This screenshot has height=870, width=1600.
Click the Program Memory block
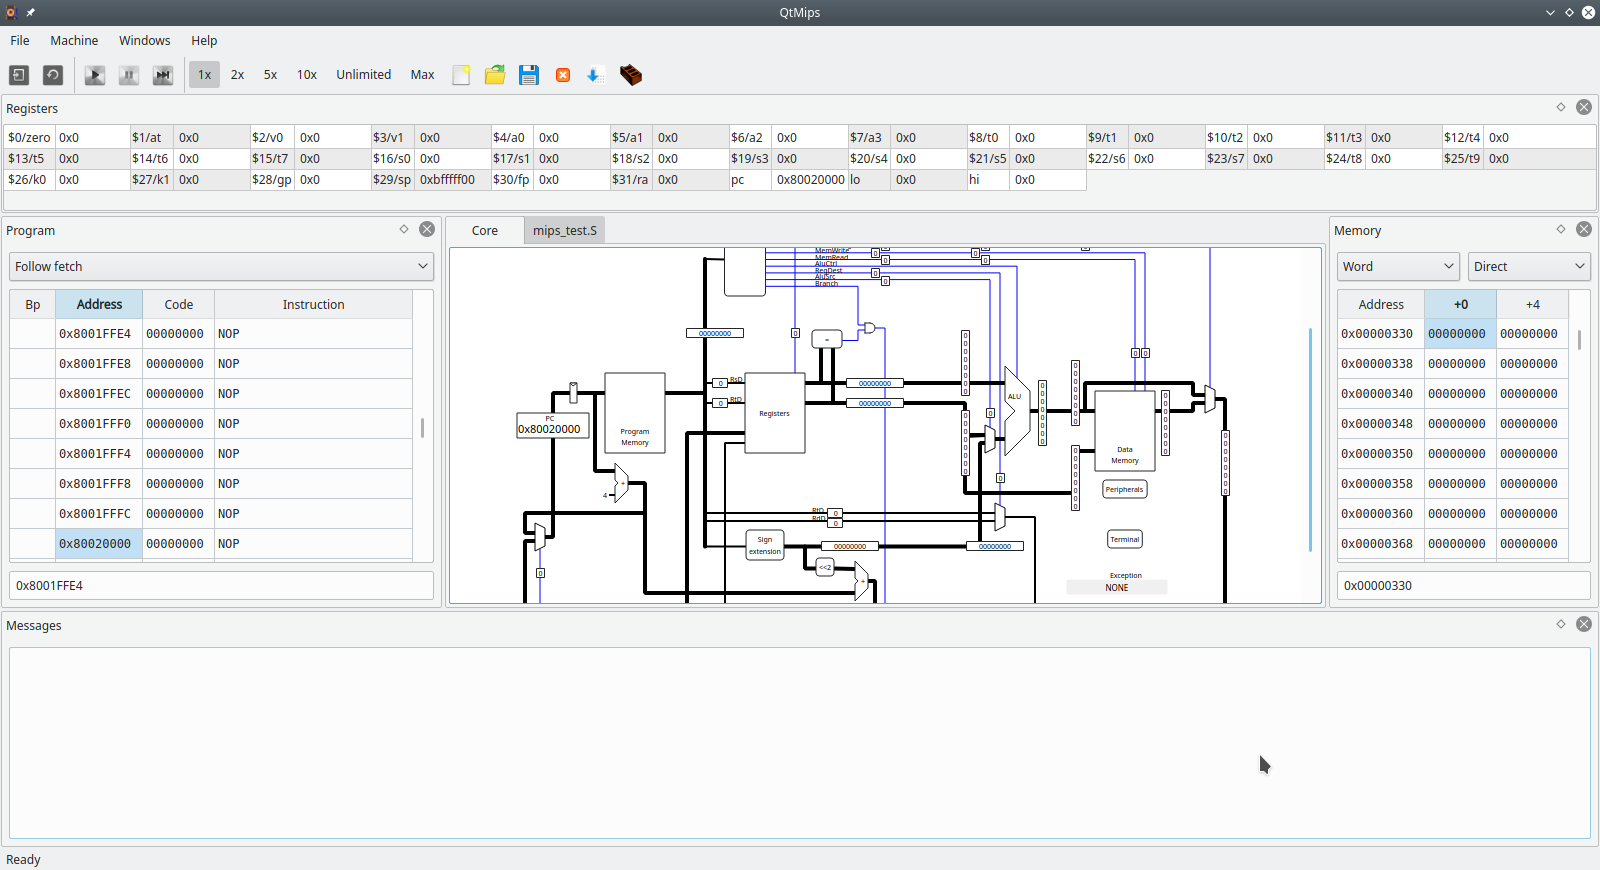point(635,413)
